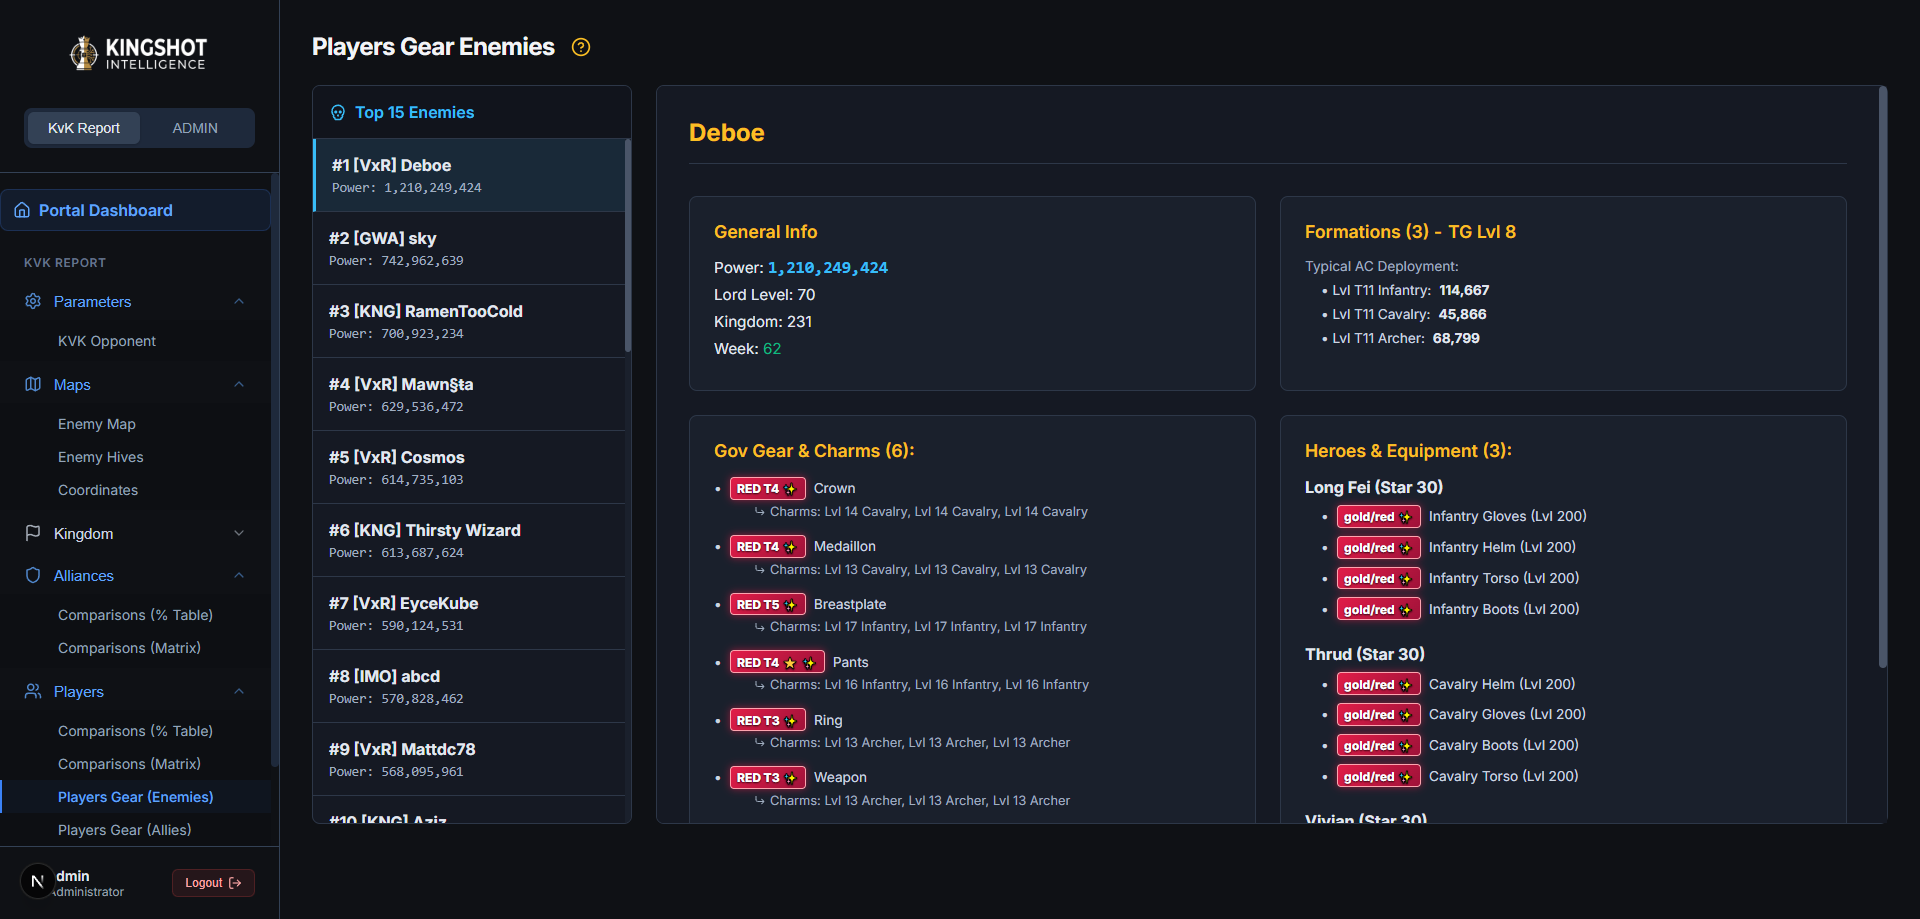Switch to the KvK Report tab
1920x919 pixels.
tap(84, 128)
